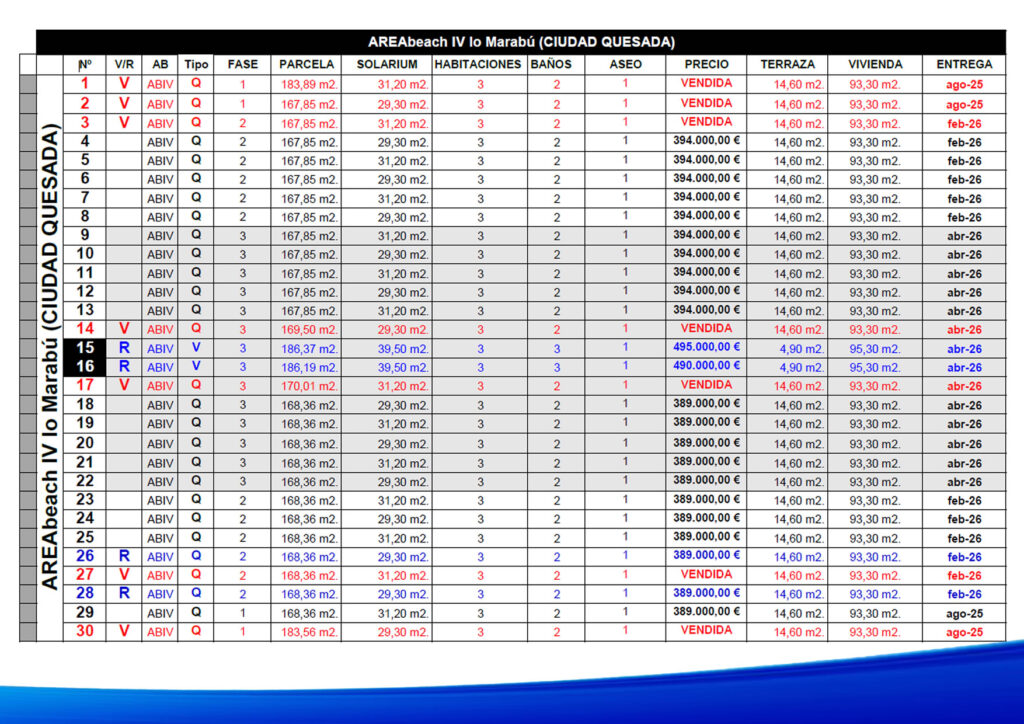Click the 'AB' column header
This screenshot has width=1024, height=724.
click(x=160, y=64)
